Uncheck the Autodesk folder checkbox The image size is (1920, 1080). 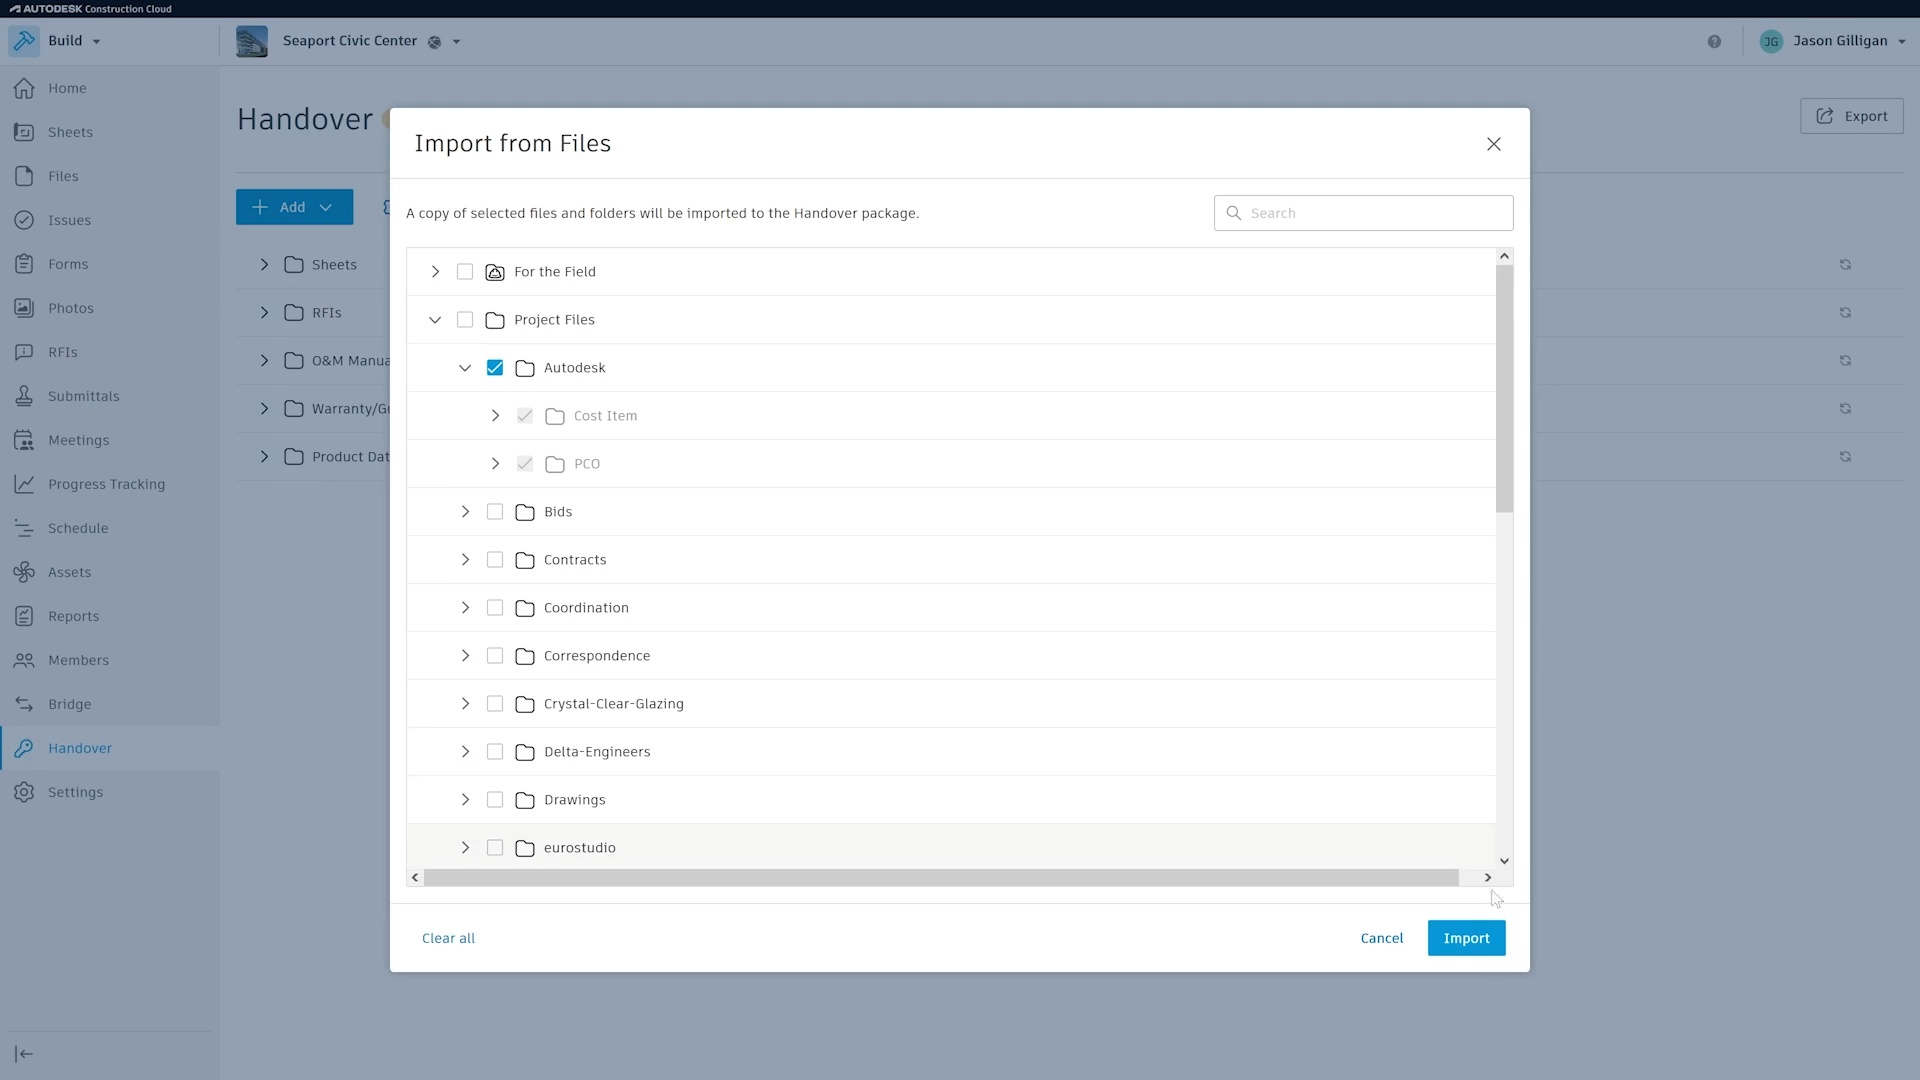pyautogui.click(x=496, y=368)
